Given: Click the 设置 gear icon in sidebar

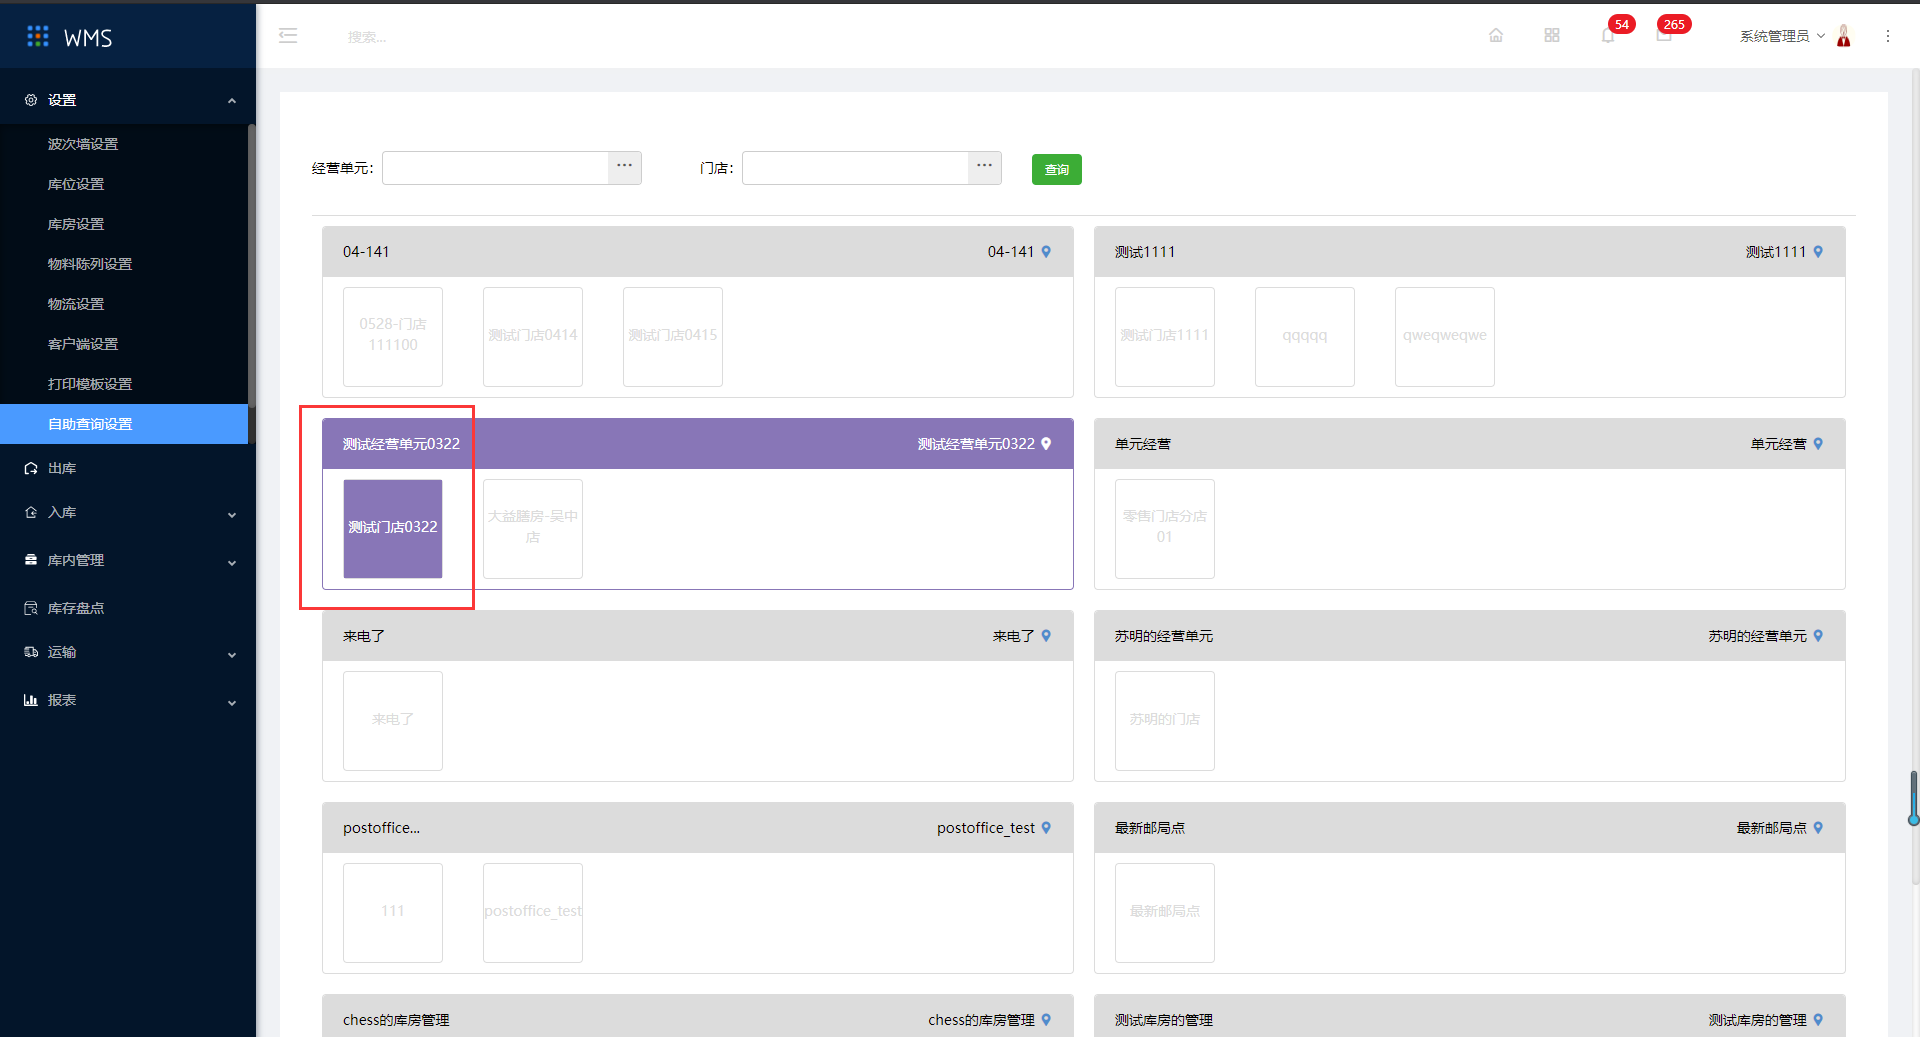Looking at the screenshot, I should tap(31, 100).
